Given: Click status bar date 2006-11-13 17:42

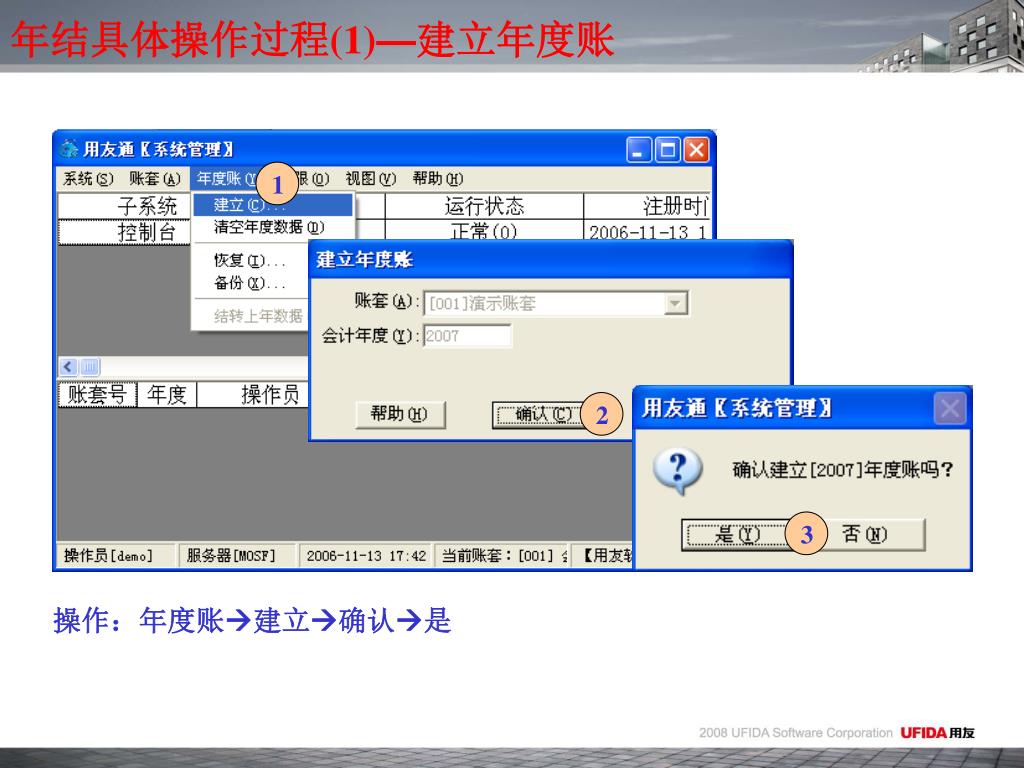Looking at the screenshot, I should click(x=366, y=556).
